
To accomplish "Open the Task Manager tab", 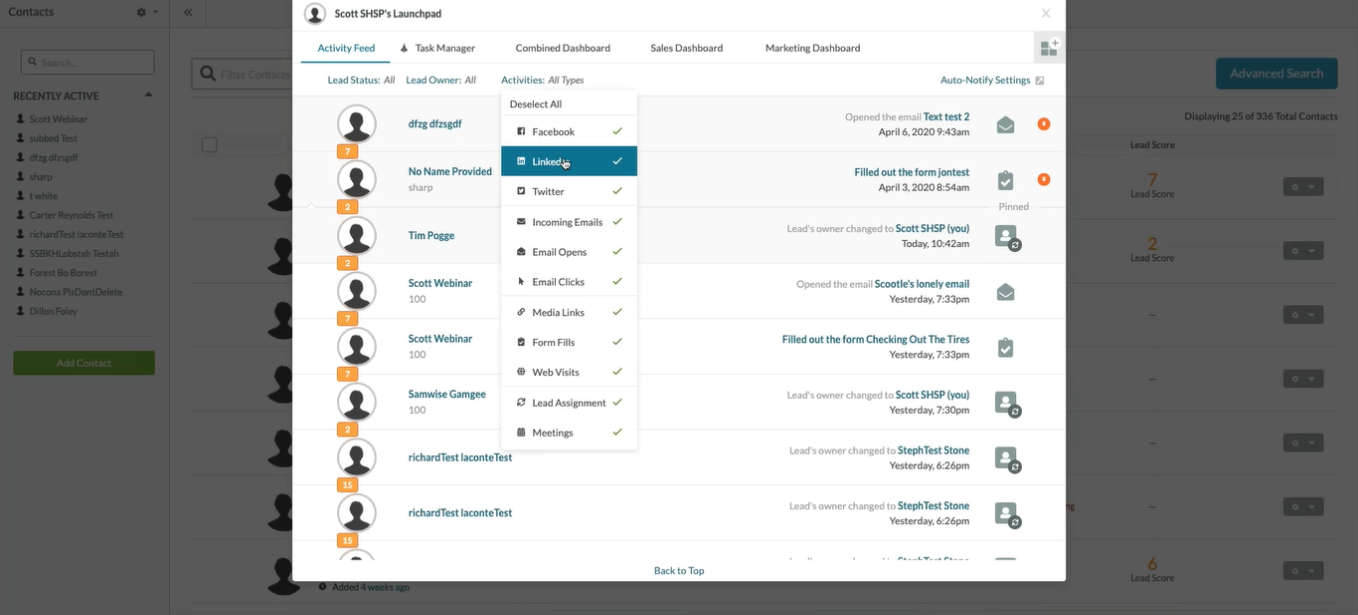I will click(444, 48).
